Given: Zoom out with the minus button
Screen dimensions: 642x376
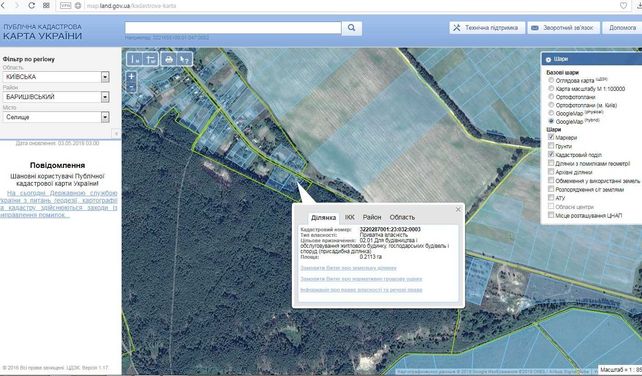Looking at the screenshot, I should [x=131, y=87].
